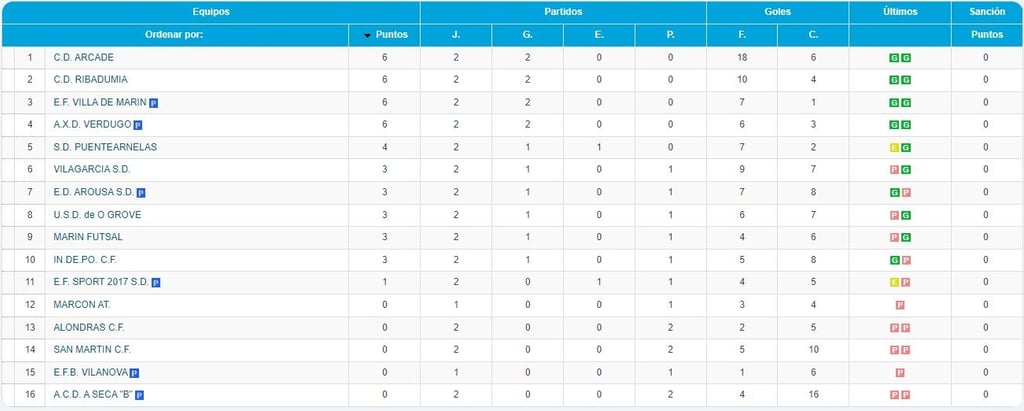Click the red P result badge for MARCON AT.
This screenshot has height=411, width=1024.
click(900, 305)
